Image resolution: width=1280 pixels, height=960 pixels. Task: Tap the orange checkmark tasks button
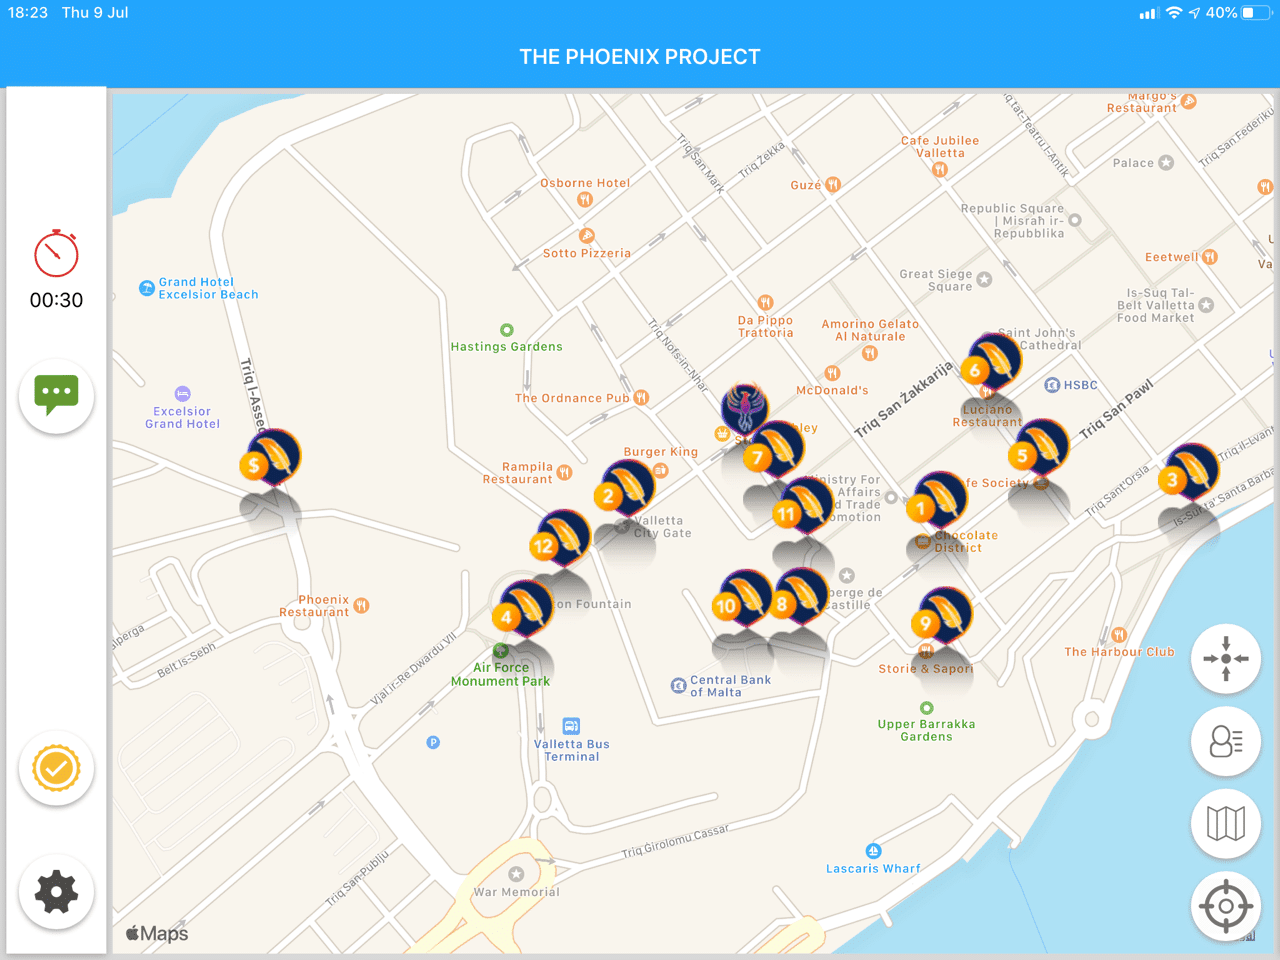[x=56, y=768]
